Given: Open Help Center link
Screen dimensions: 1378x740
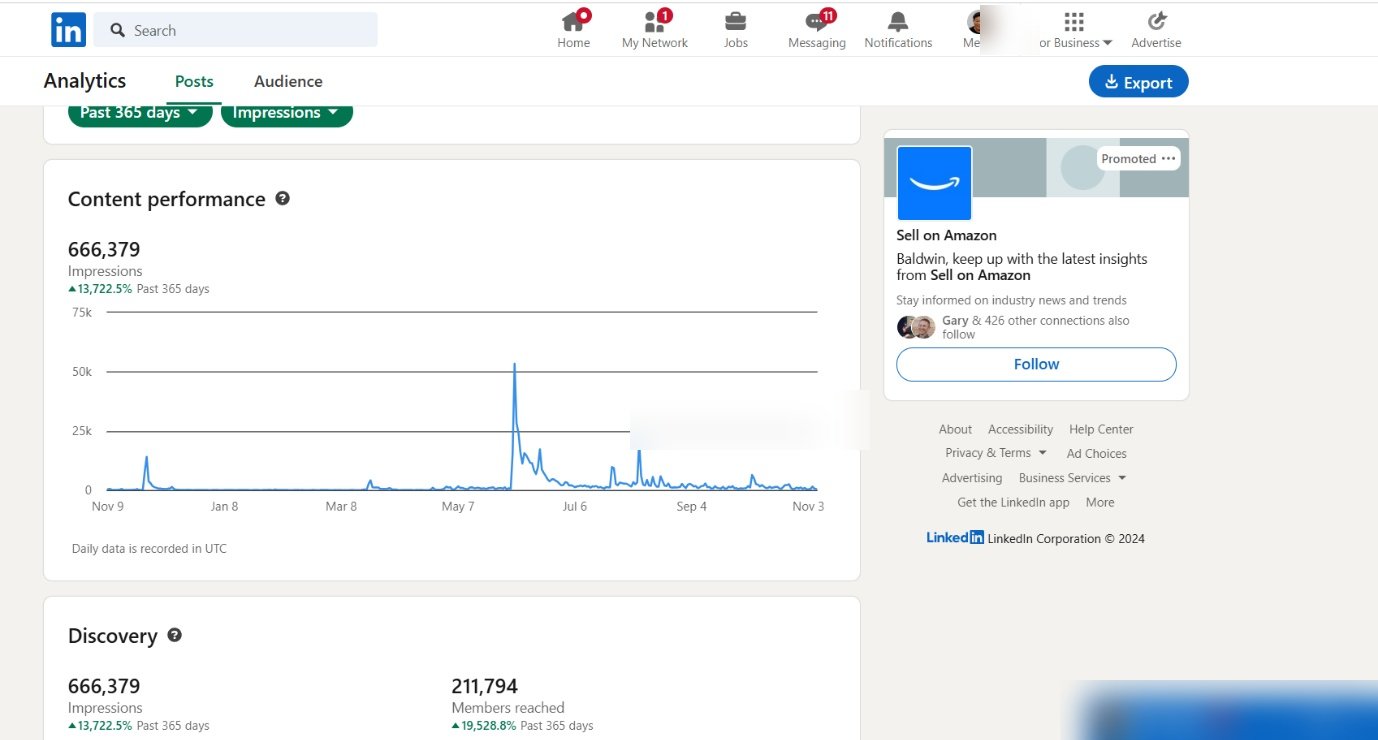Looking at the screenshot, I should [1101, 429].
